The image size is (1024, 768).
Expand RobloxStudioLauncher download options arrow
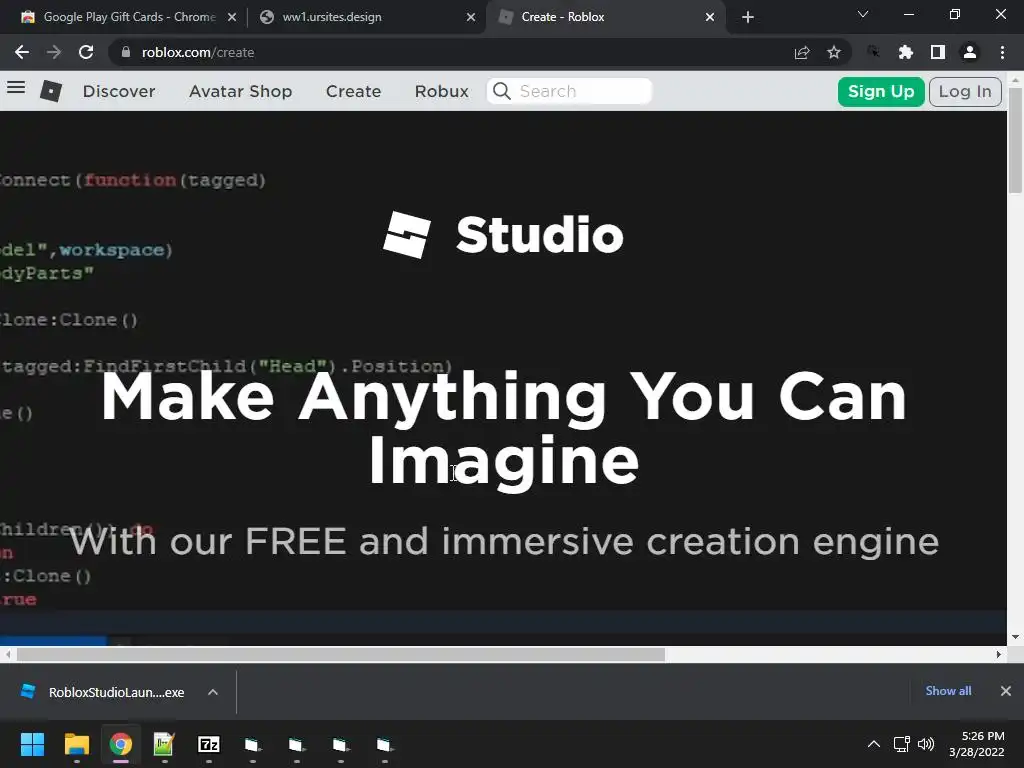[213, 692]
